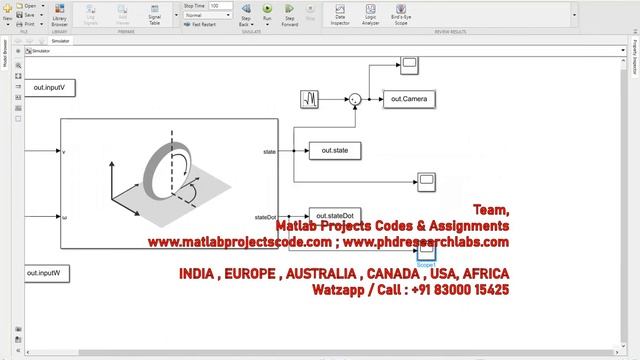The width and height of the screenshot is (640, 360).
Task: Click the sample time display palette icon
Action: pyautogui.click(x=18, y=87)
